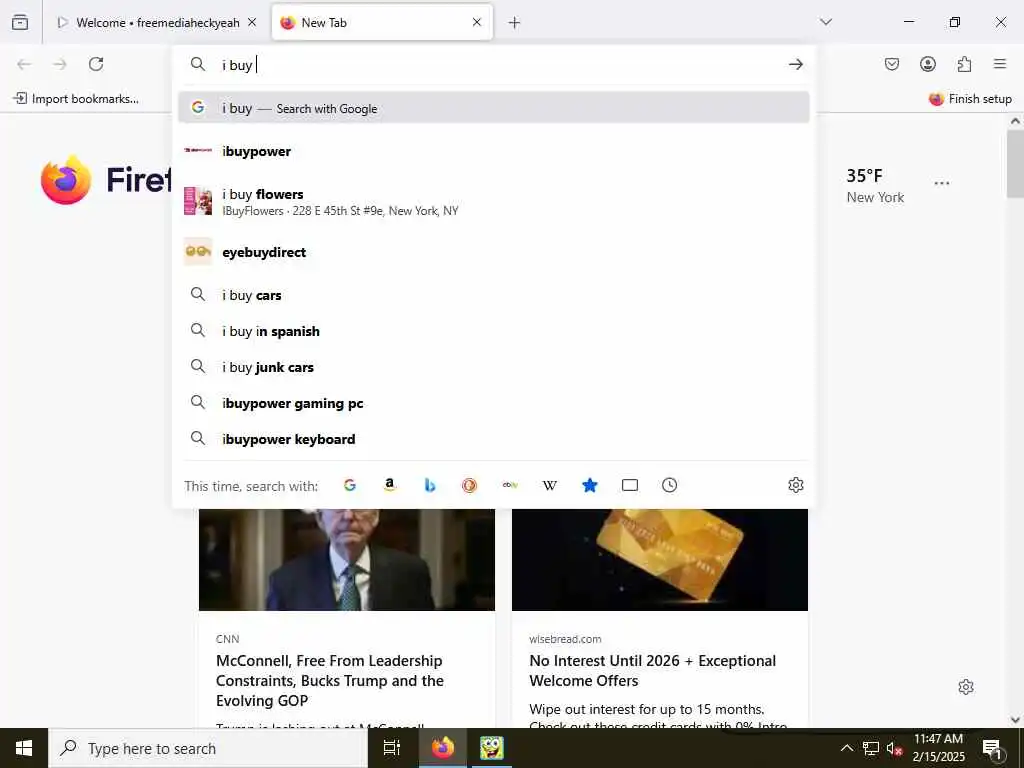Click the Finish setup button
This screenshot has height=768, width=1024.
coord(970,99)
